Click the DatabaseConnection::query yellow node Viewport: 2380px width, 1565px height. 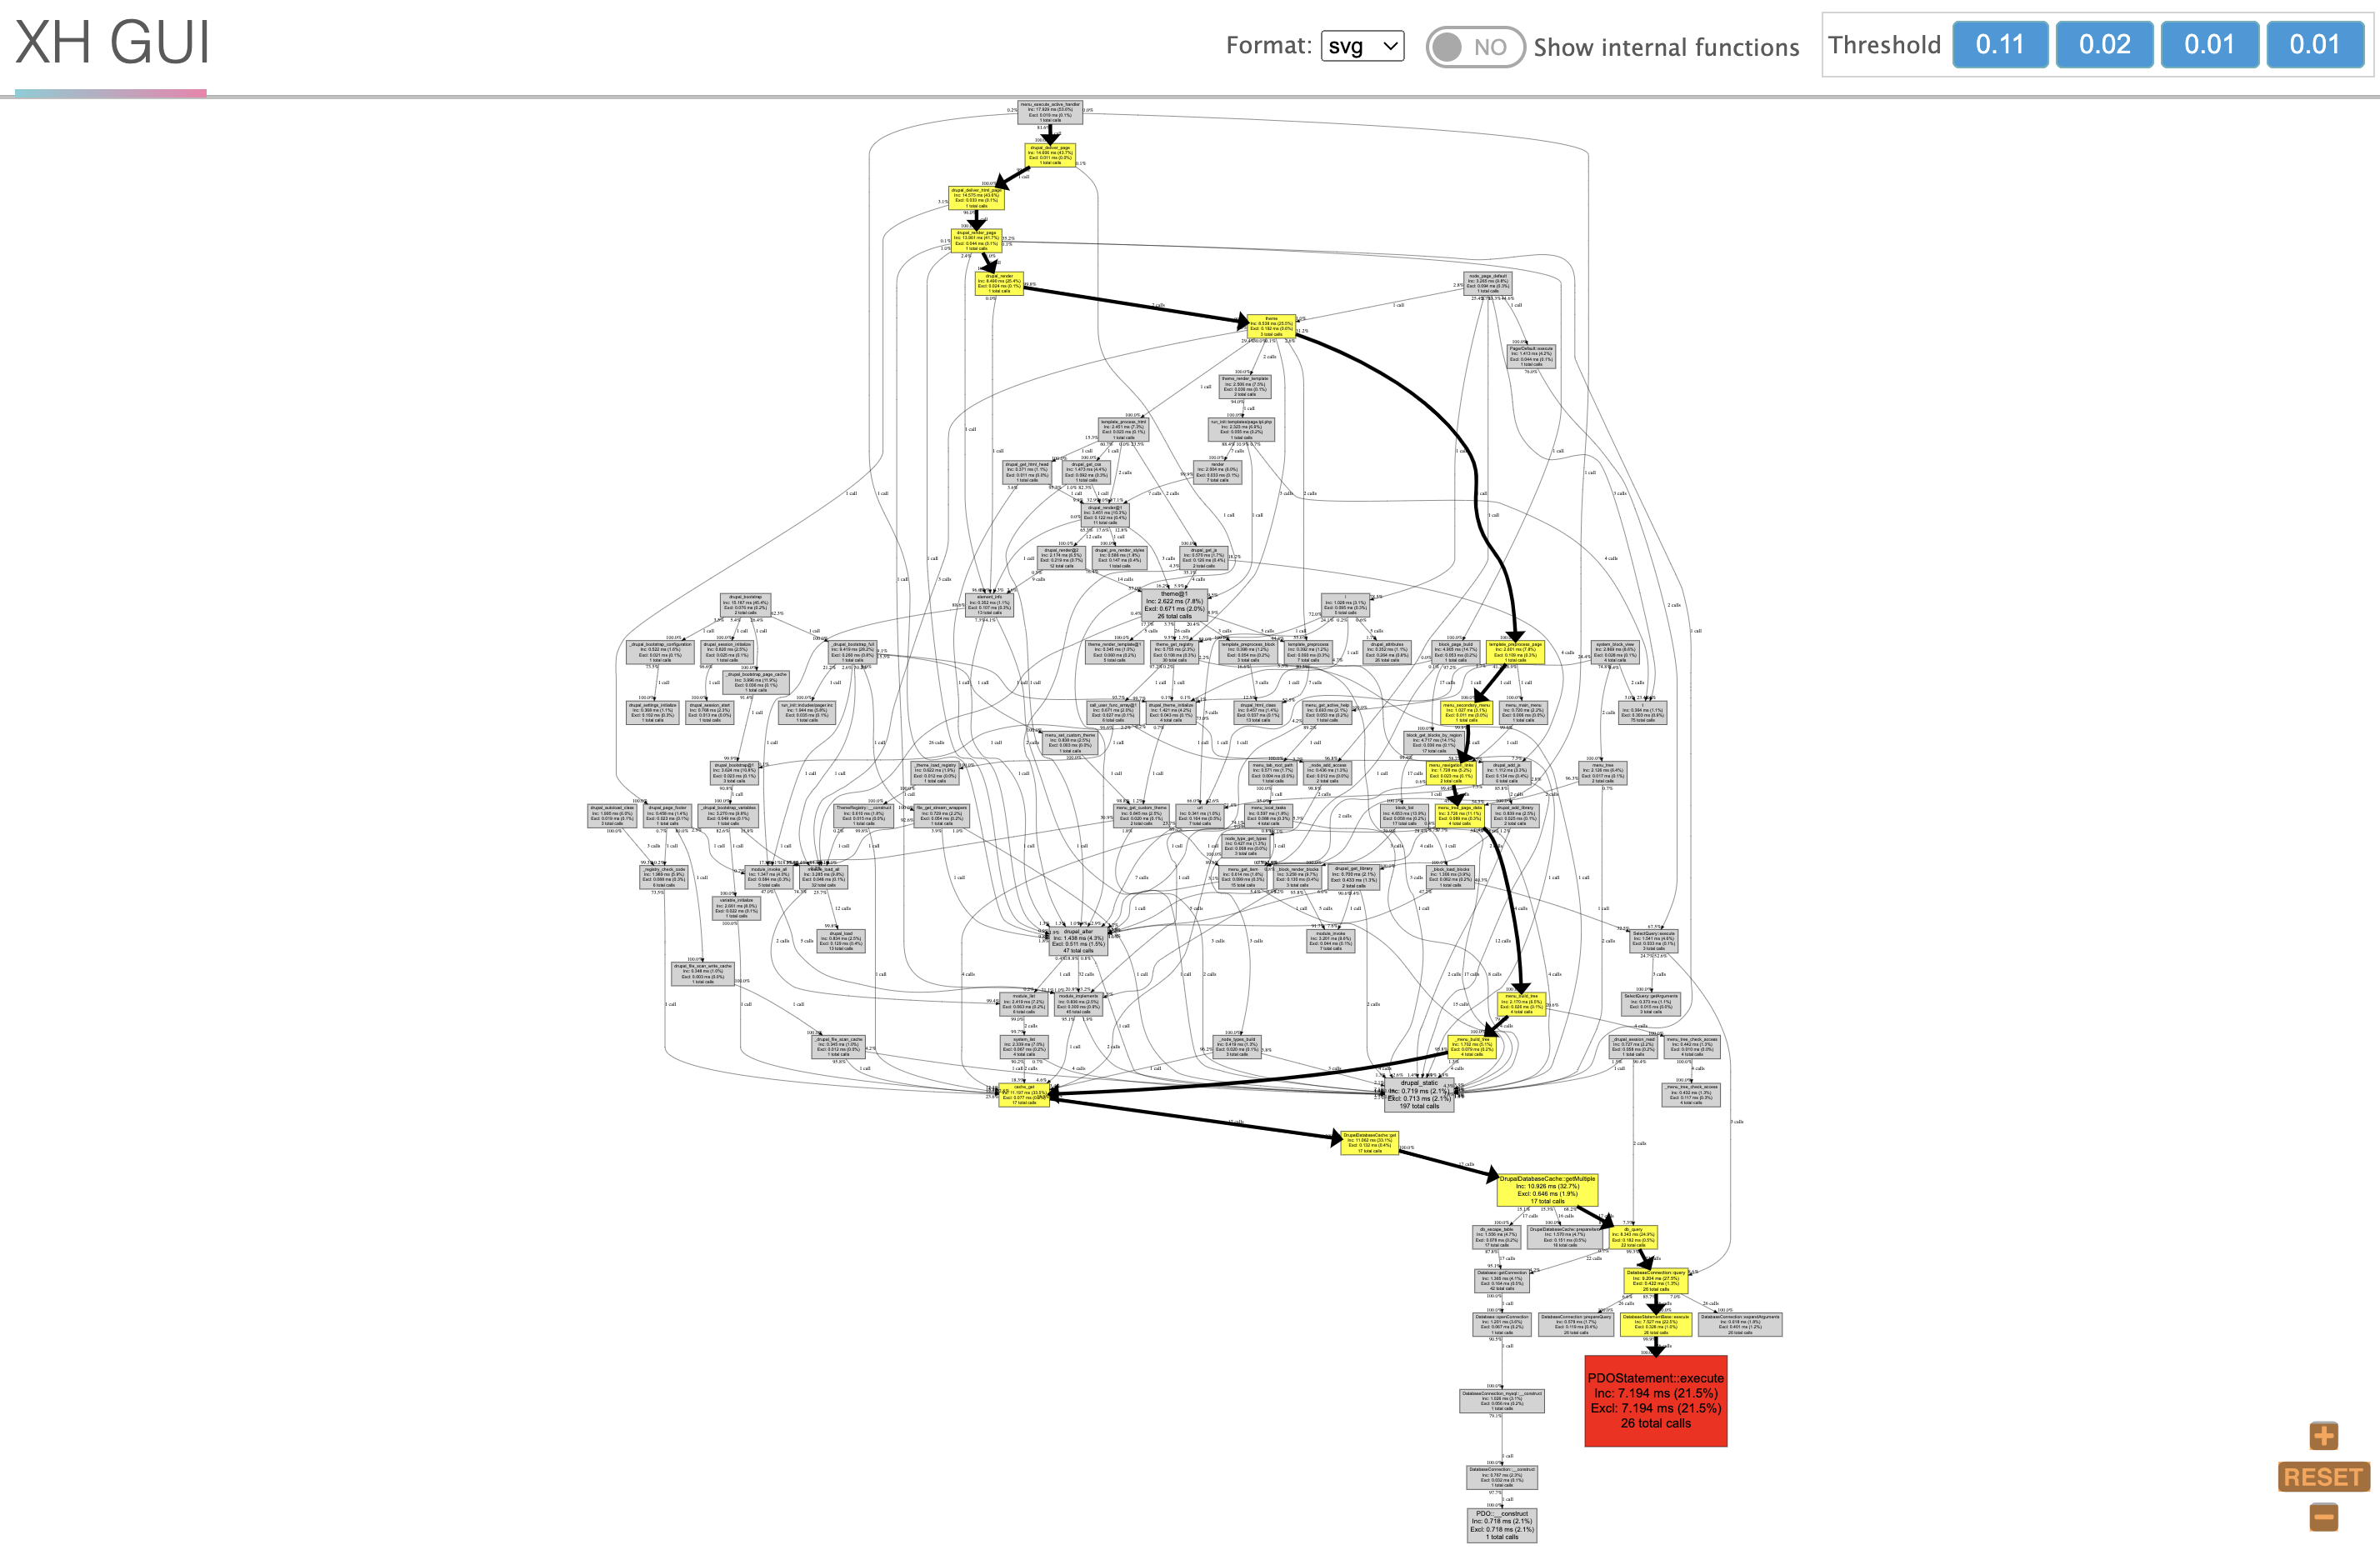click(x=1655, y=1281)
